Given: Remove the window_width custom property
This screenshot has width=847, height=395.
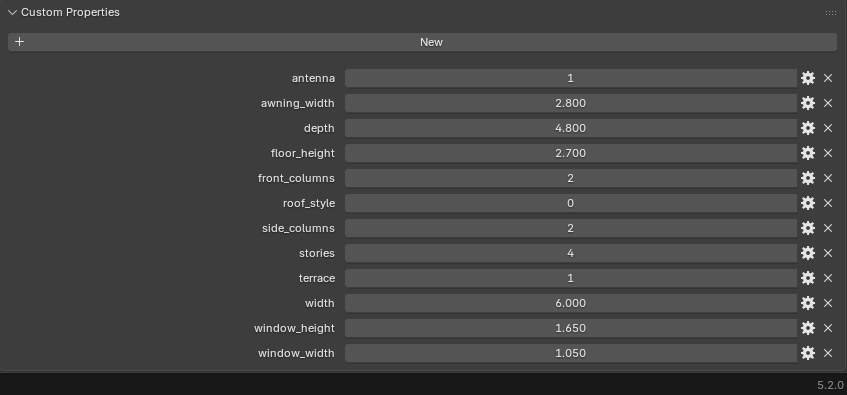Looking at the screenshot, I should [x=828, y=353].
